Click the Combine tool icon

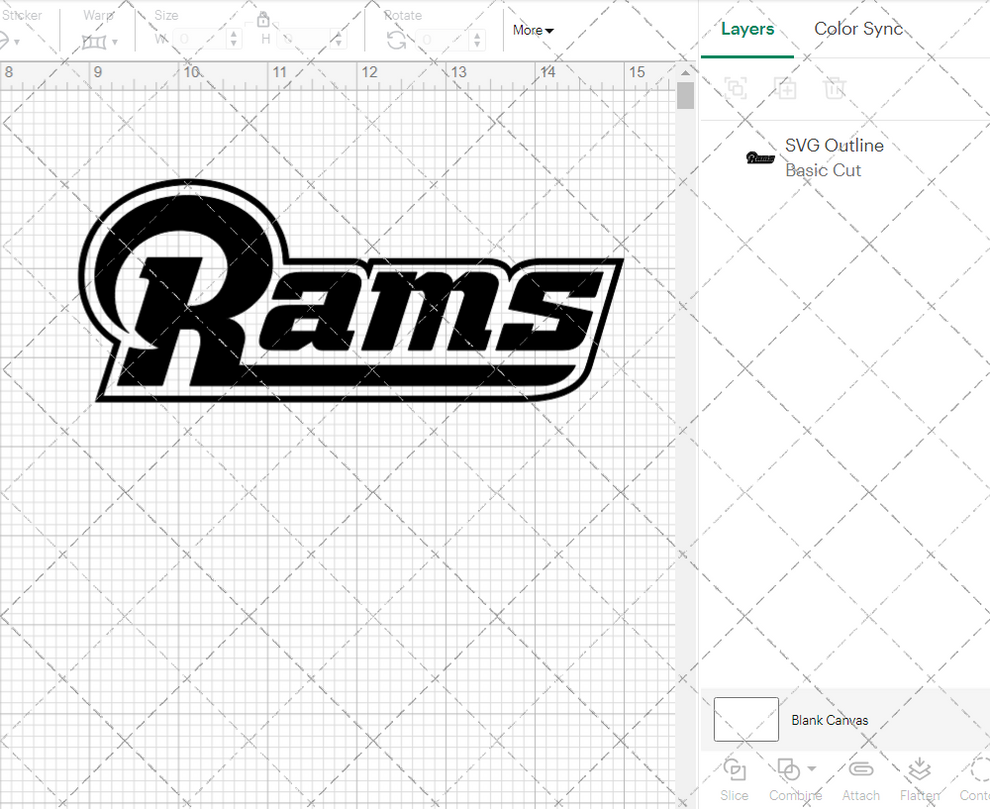[789, 768]
